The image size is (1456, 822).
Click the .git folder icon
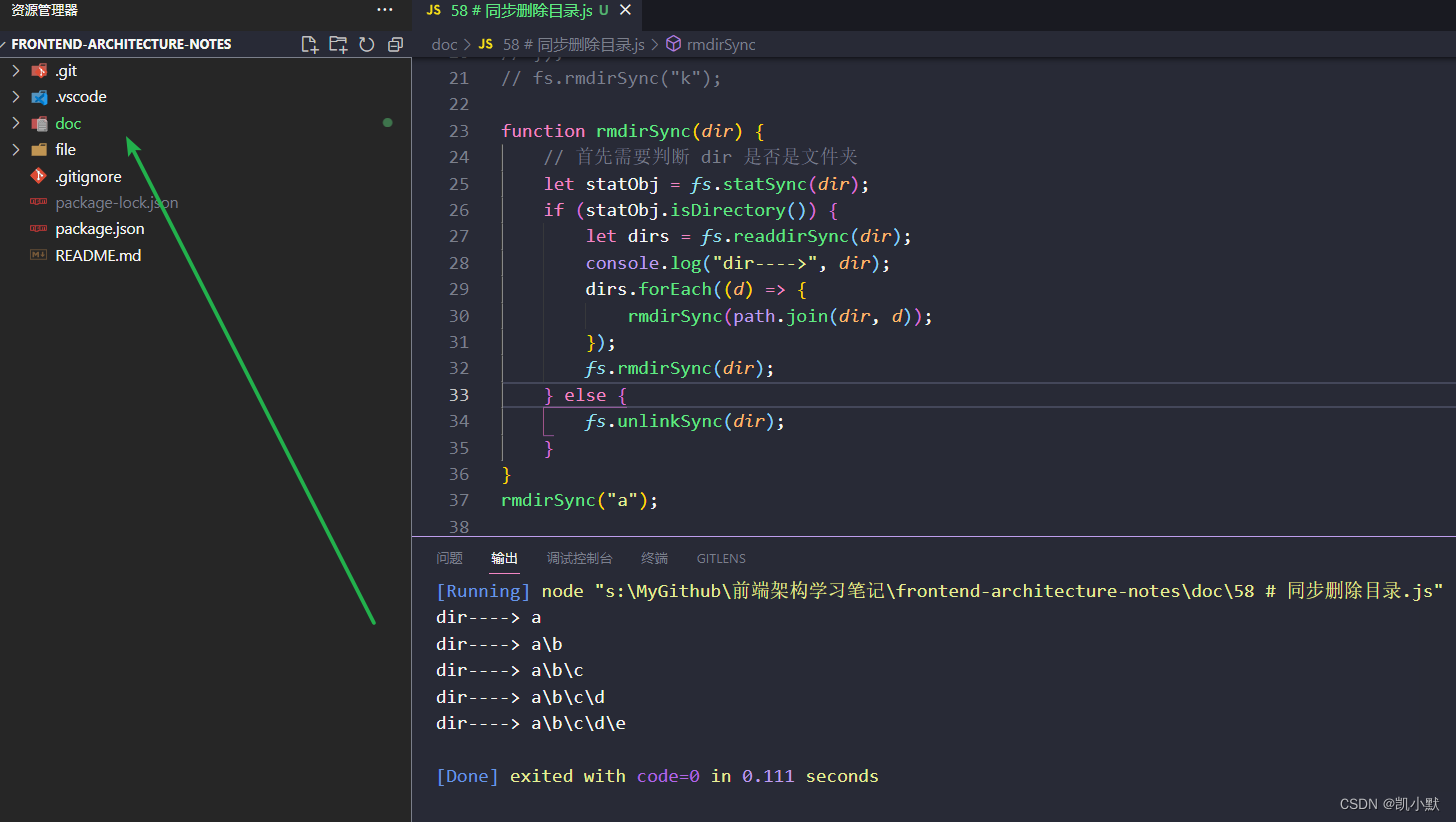click(39, 71)
